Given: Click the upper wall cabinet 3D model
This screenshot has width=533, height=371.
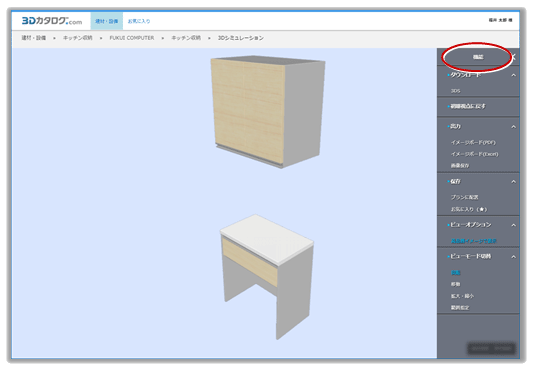Looking at the screenshot, I should tap(268, 112).
